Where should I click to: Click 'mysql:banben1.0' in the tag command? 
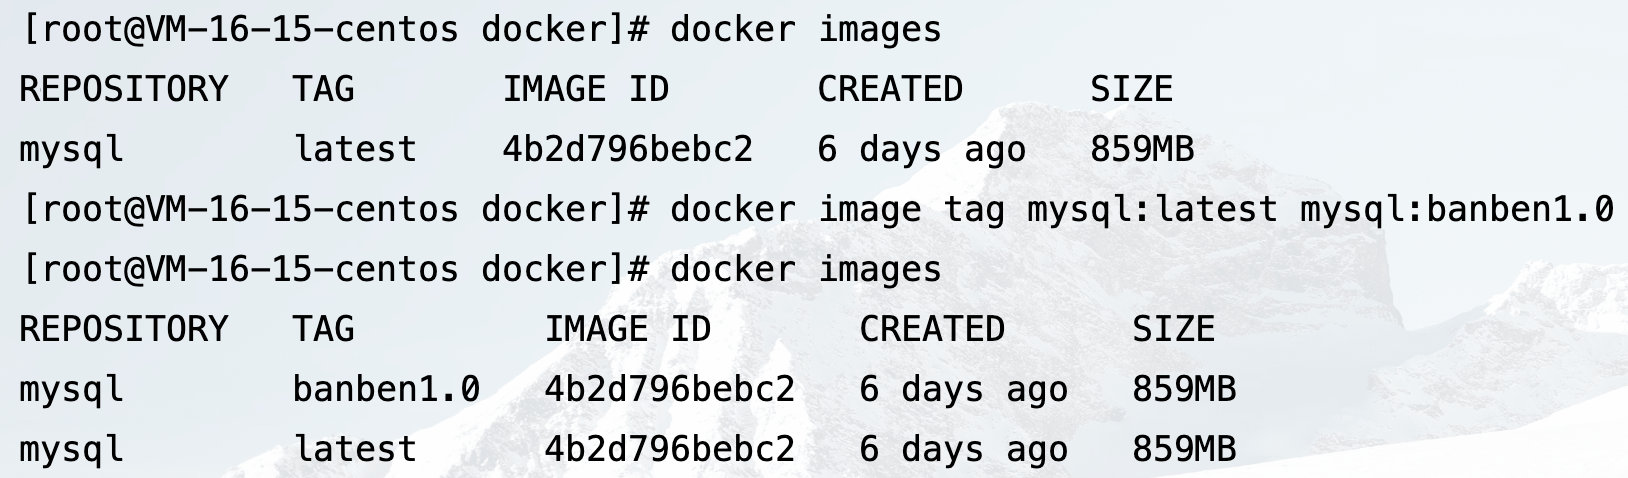[x=1456, y=210]
